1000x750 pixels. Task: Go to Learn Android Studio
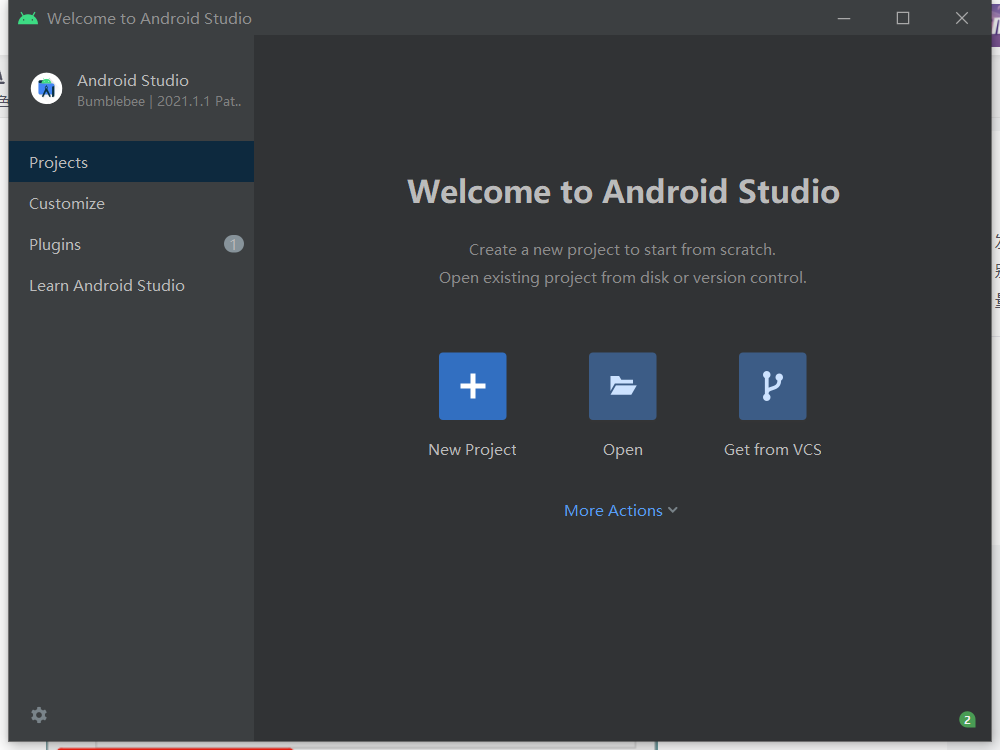(131, 285)
